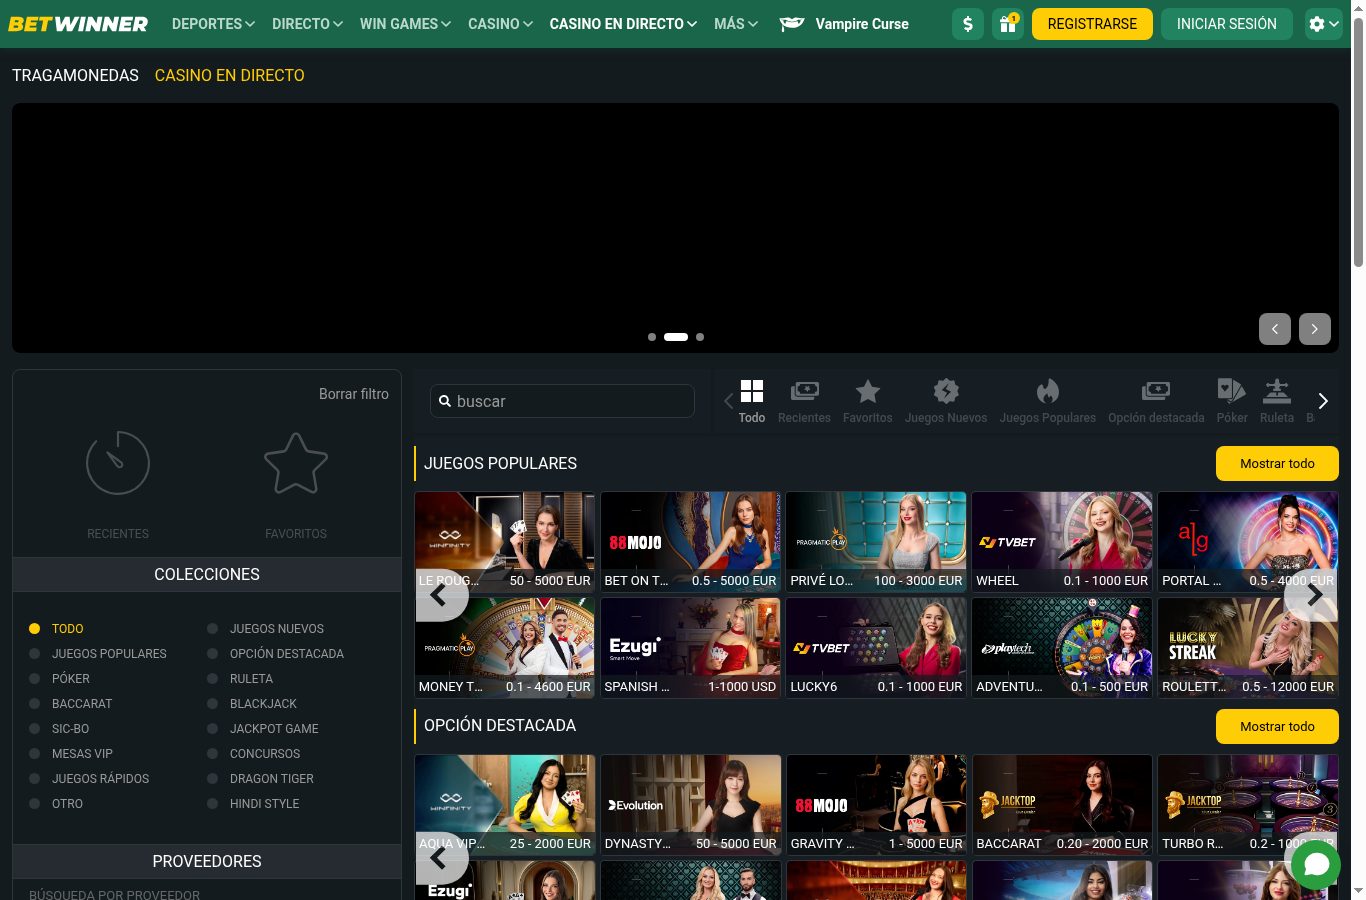Select the Póker cards category icon
This screenshot has height=900, width=1366.
tap(1232, 401)
